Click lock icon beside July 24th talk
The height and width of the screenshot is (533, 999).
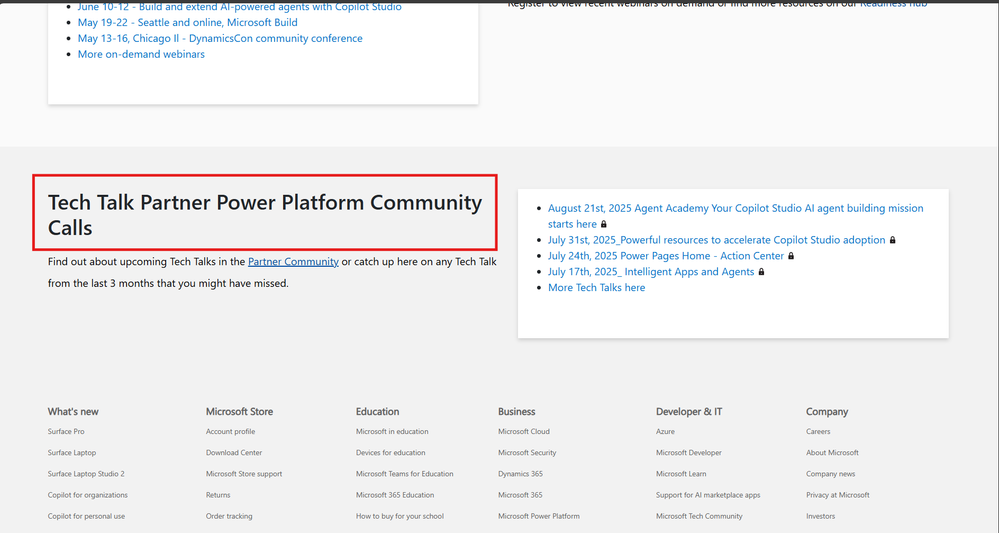pos(791,256)
